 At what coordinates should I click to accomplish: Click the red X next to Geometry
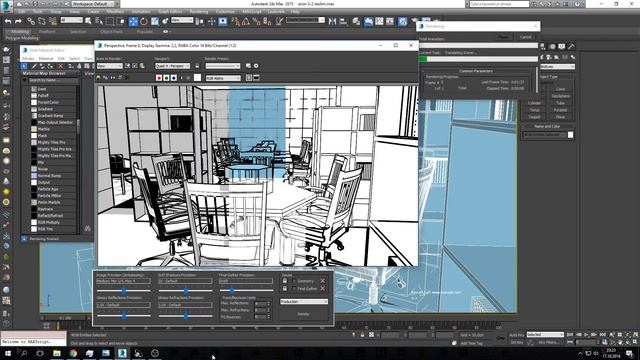322,281
